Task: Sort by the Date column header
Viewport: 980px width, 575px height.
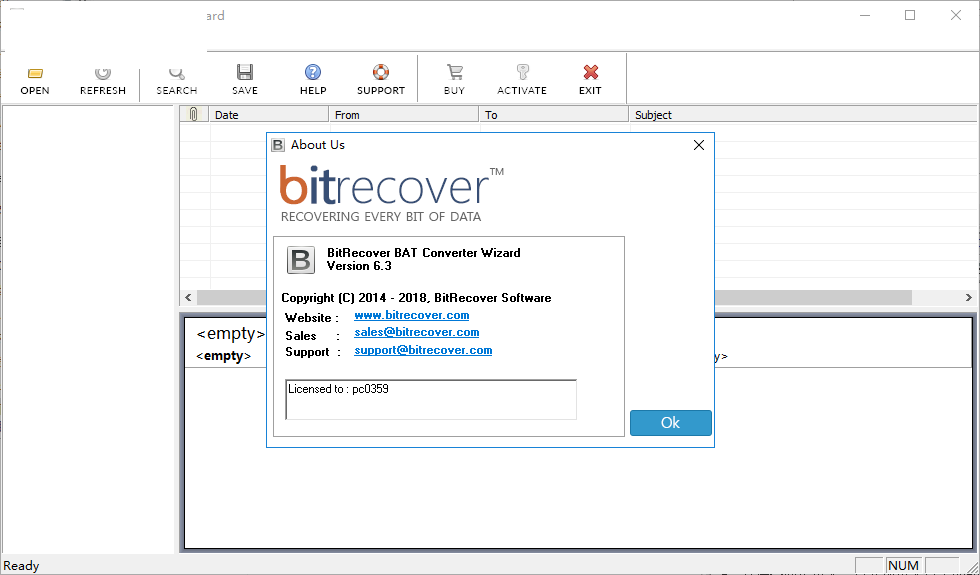Action: coord(269,114)
